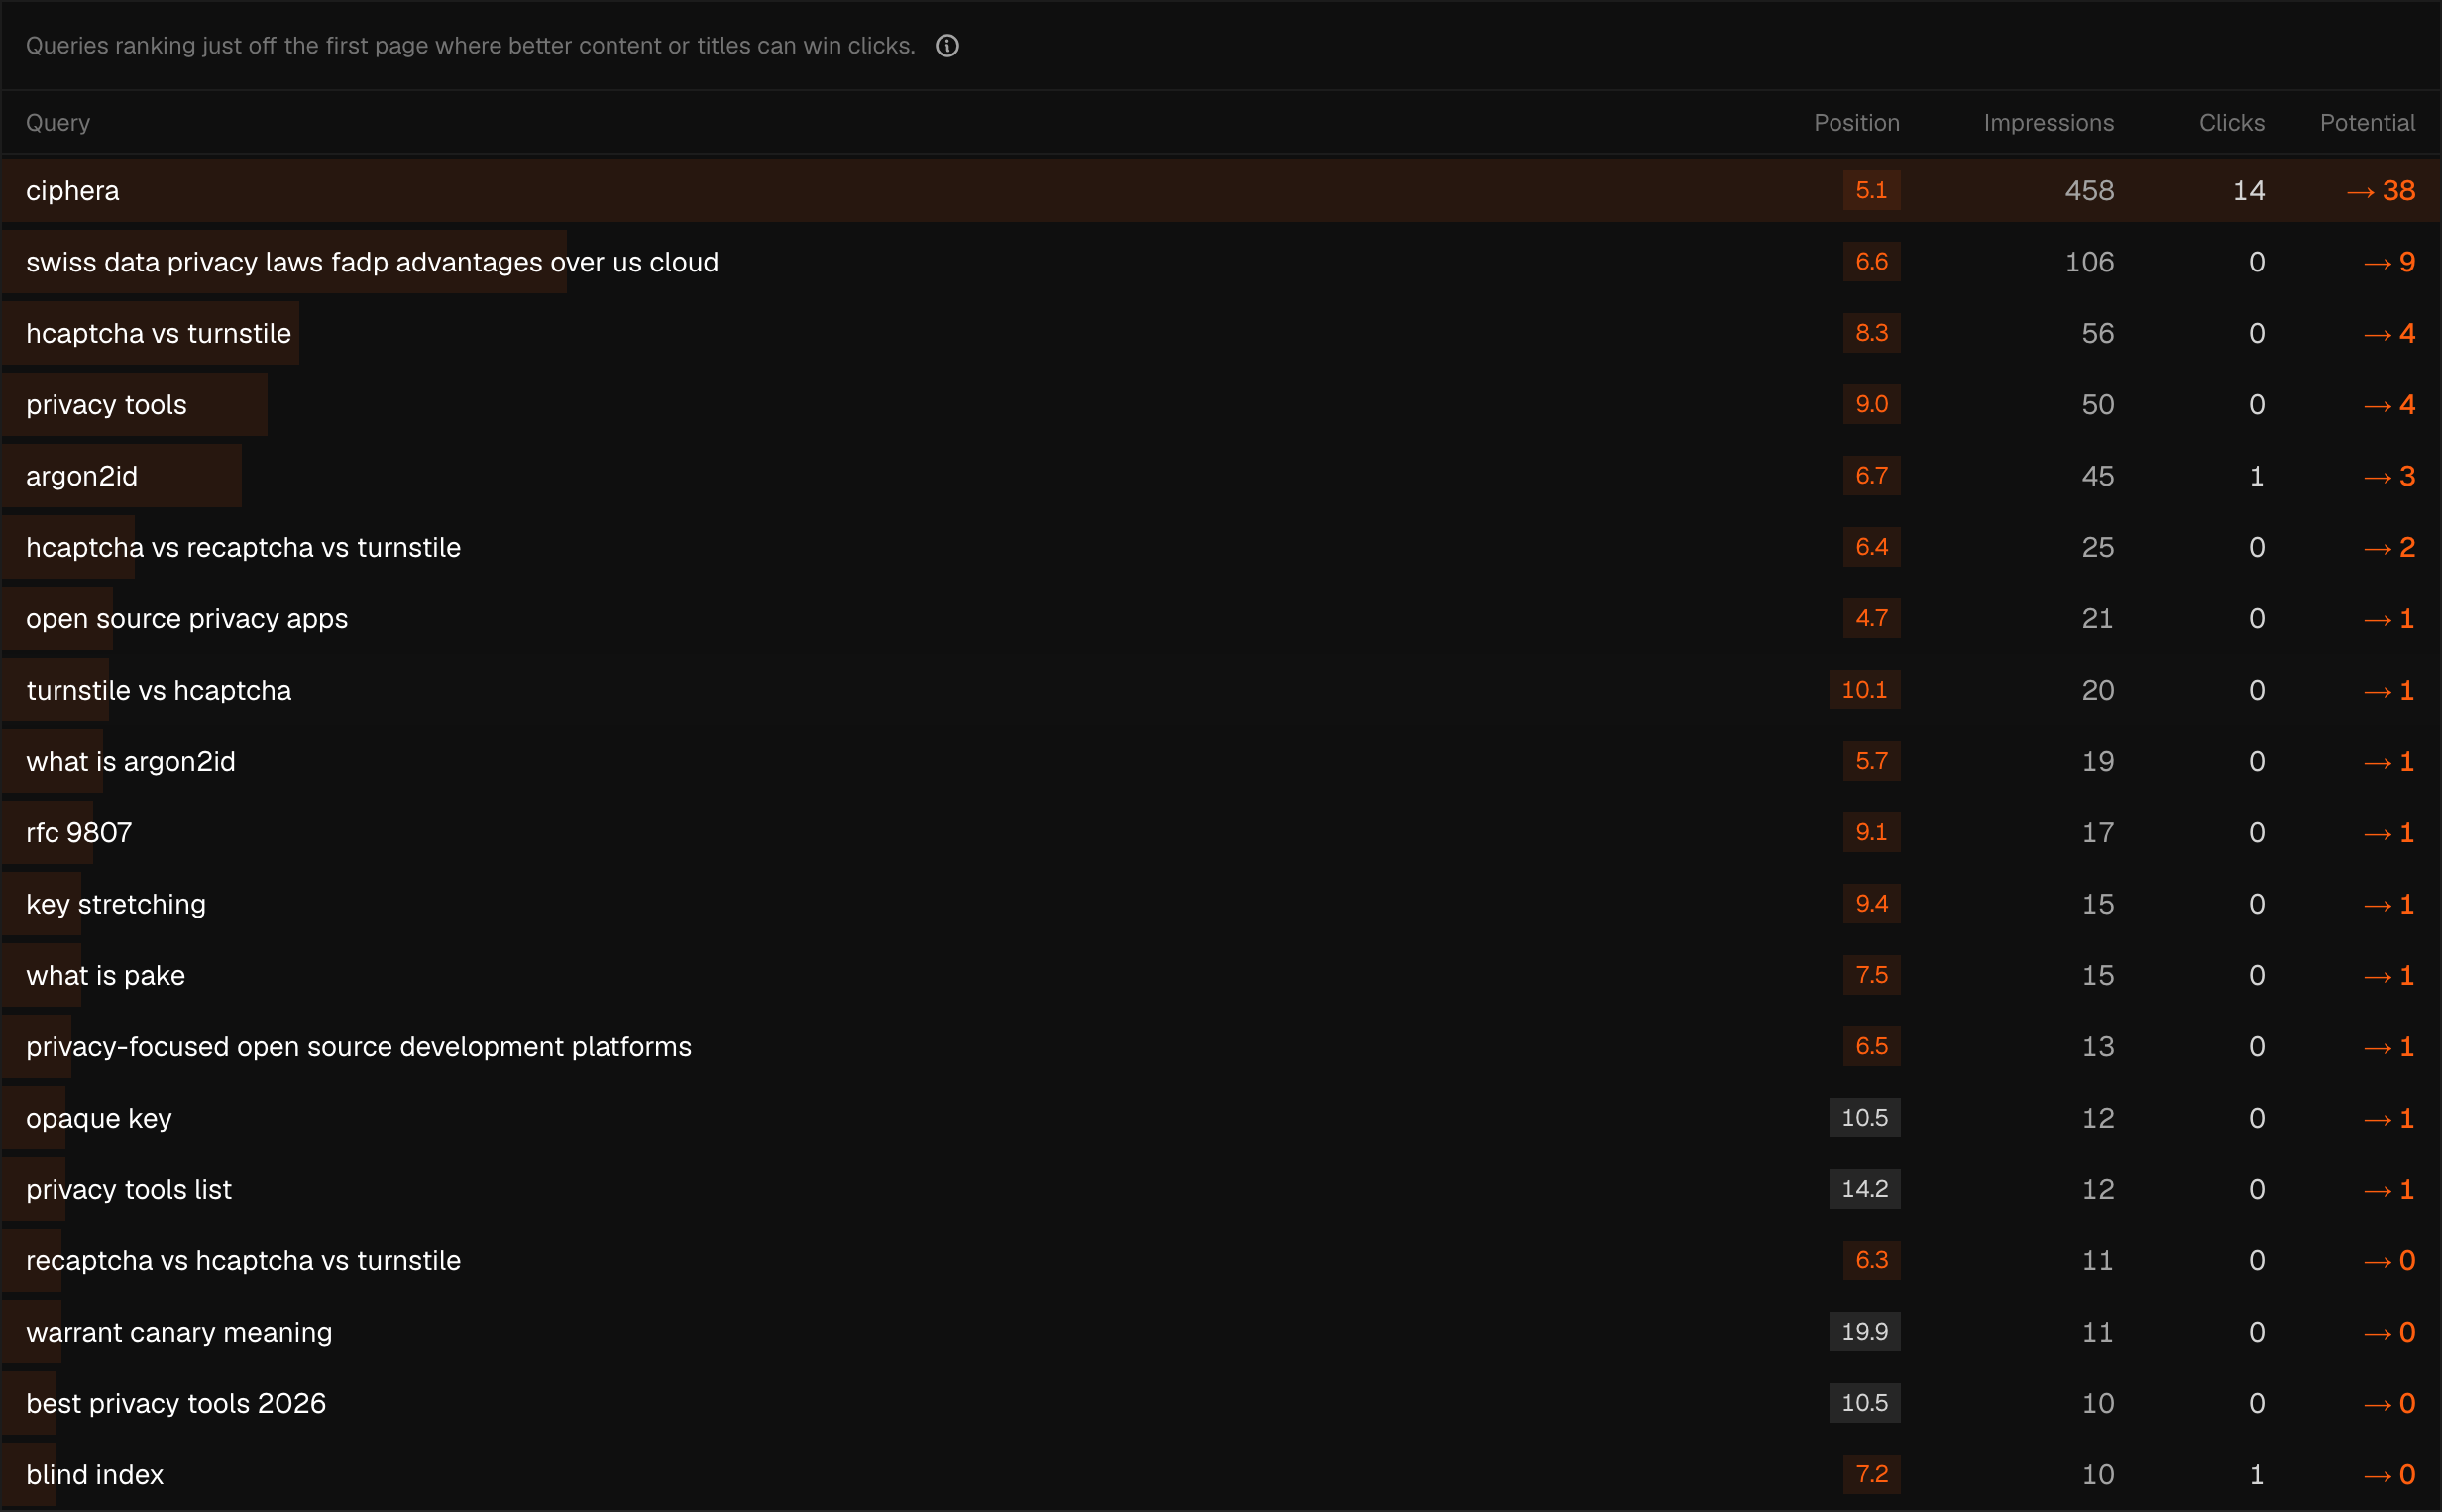Click position badge 19.9 for warrant canary meaning
This screenshot has height=1512, width=2442.
1864,1332
